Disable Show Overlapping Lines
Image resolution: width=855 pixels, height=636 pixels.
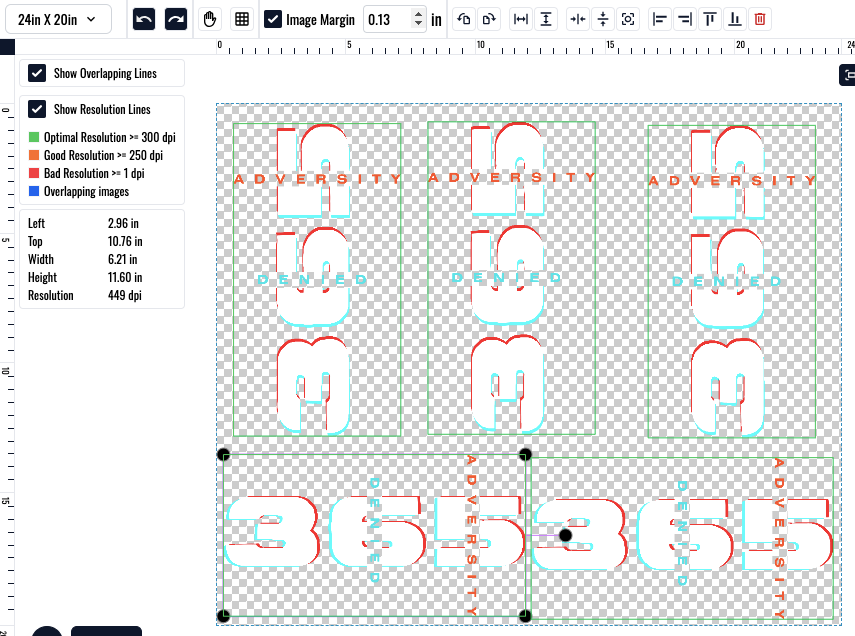[x=37, y=72]
